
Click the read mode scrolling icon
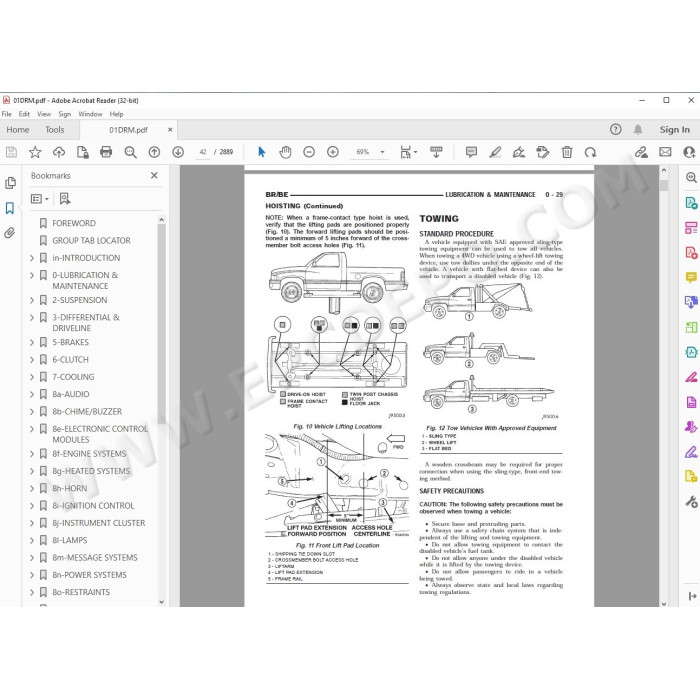point(436,152)
